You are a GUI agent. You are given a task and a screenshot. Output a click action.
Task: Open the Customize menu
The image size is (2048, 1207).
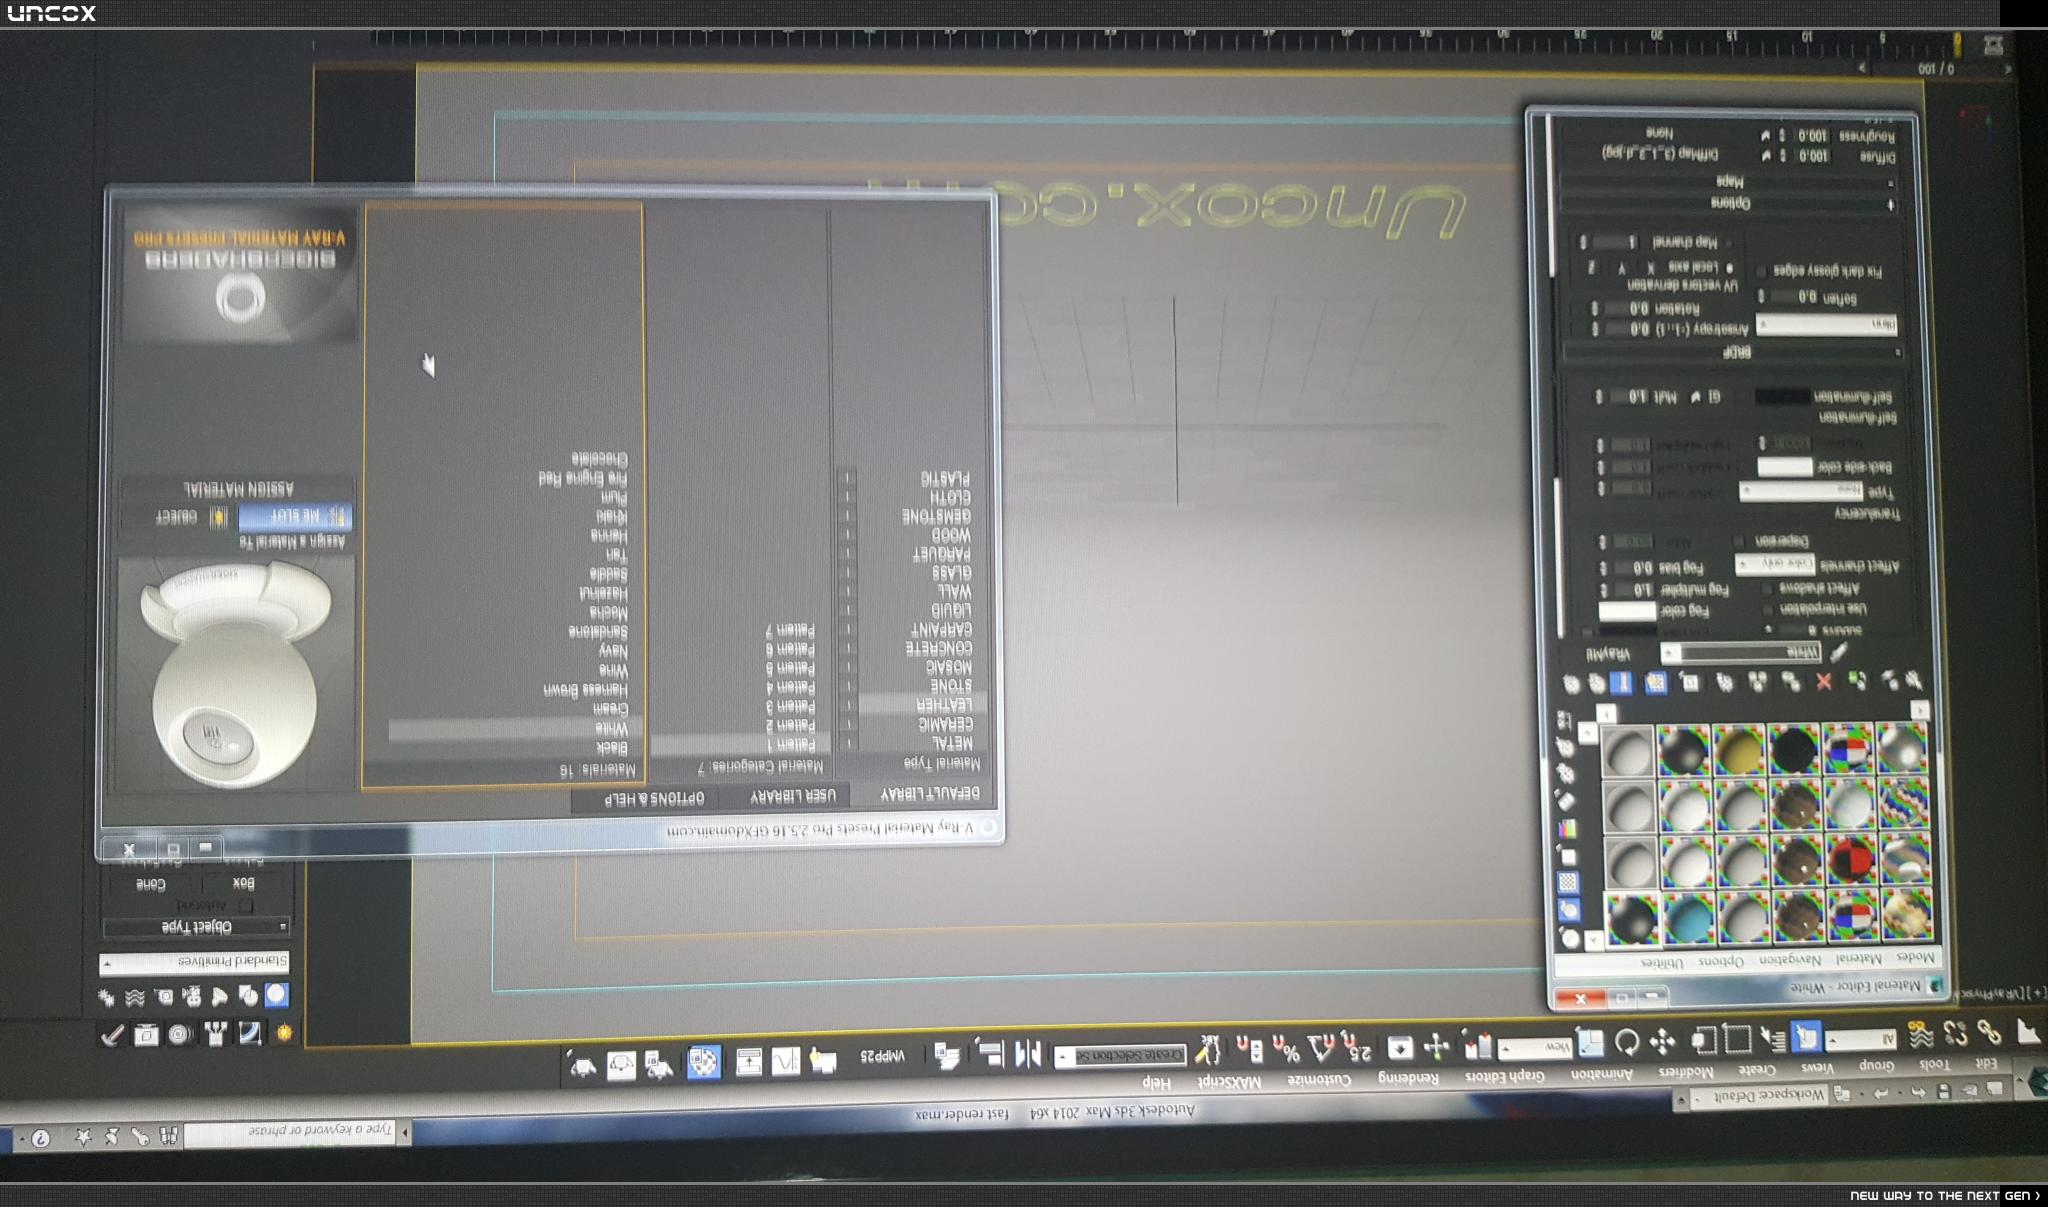click(x=1318, y=1079)
